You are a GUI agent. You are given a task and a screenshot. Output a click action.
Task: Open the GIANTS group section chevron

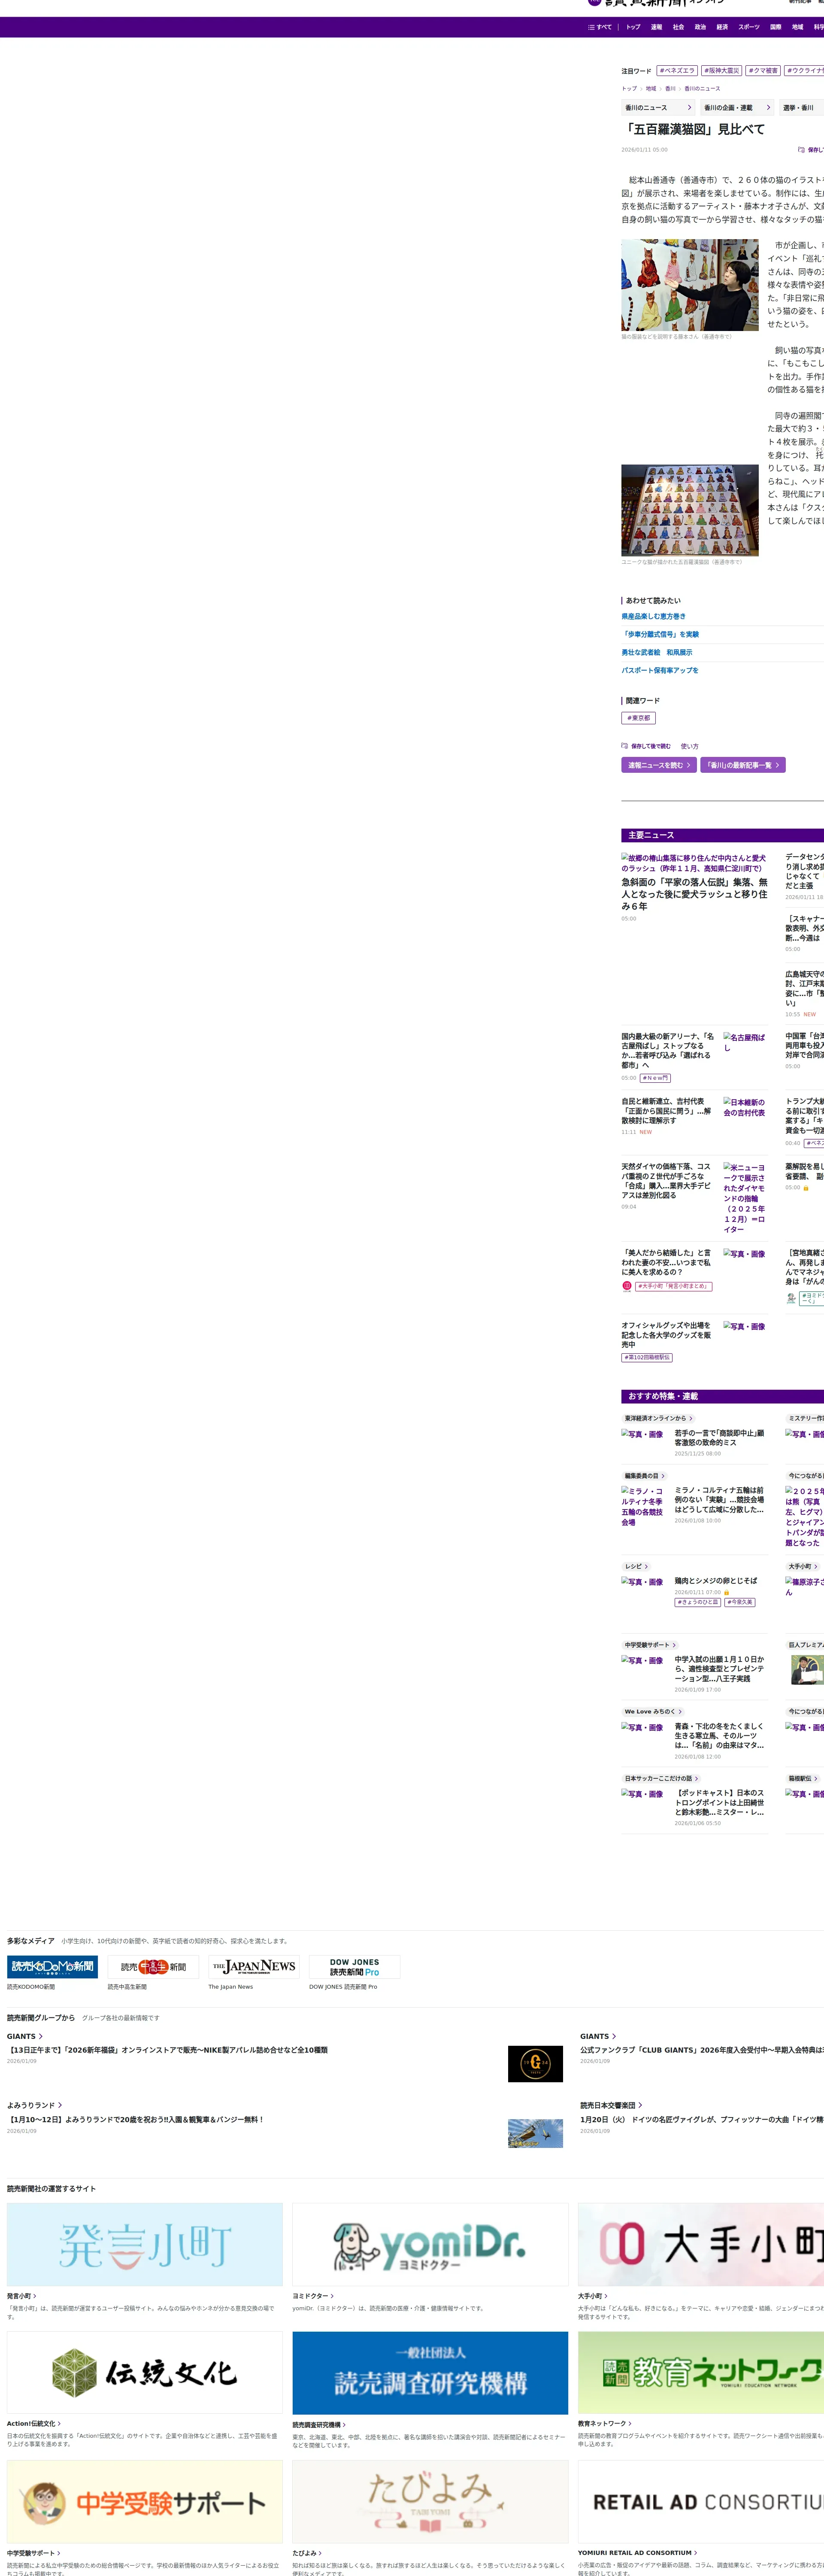point(40,2036)
